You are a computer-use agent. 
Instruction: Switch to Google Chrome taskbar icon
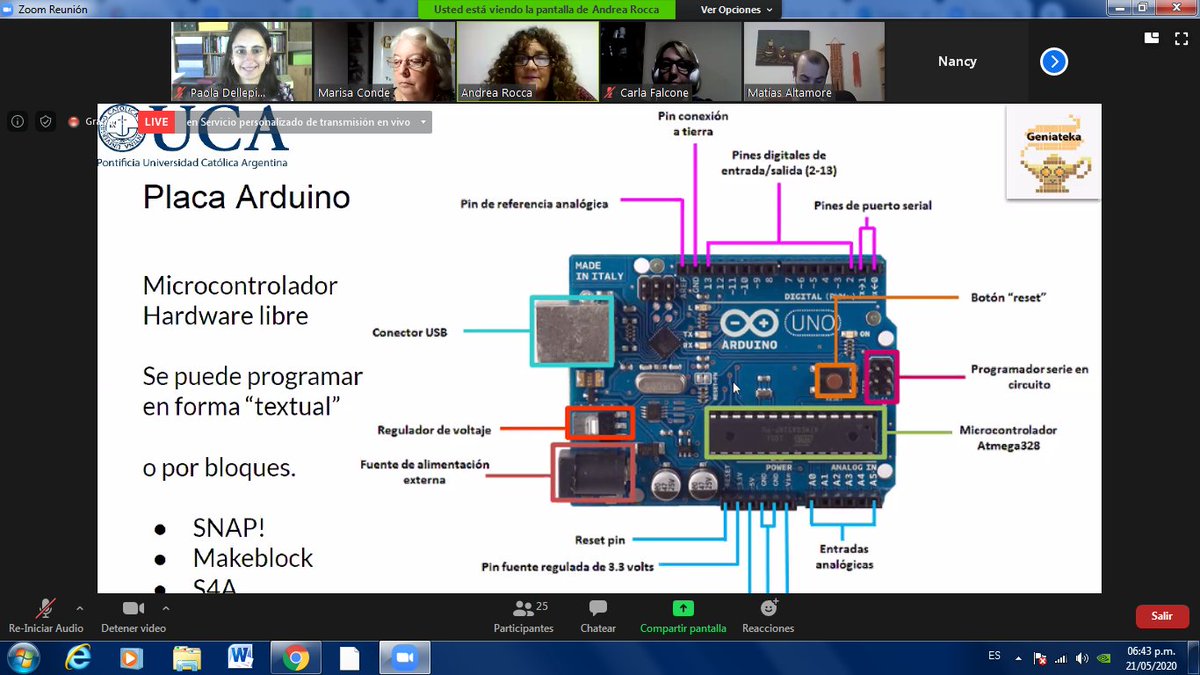coord(295,657)
